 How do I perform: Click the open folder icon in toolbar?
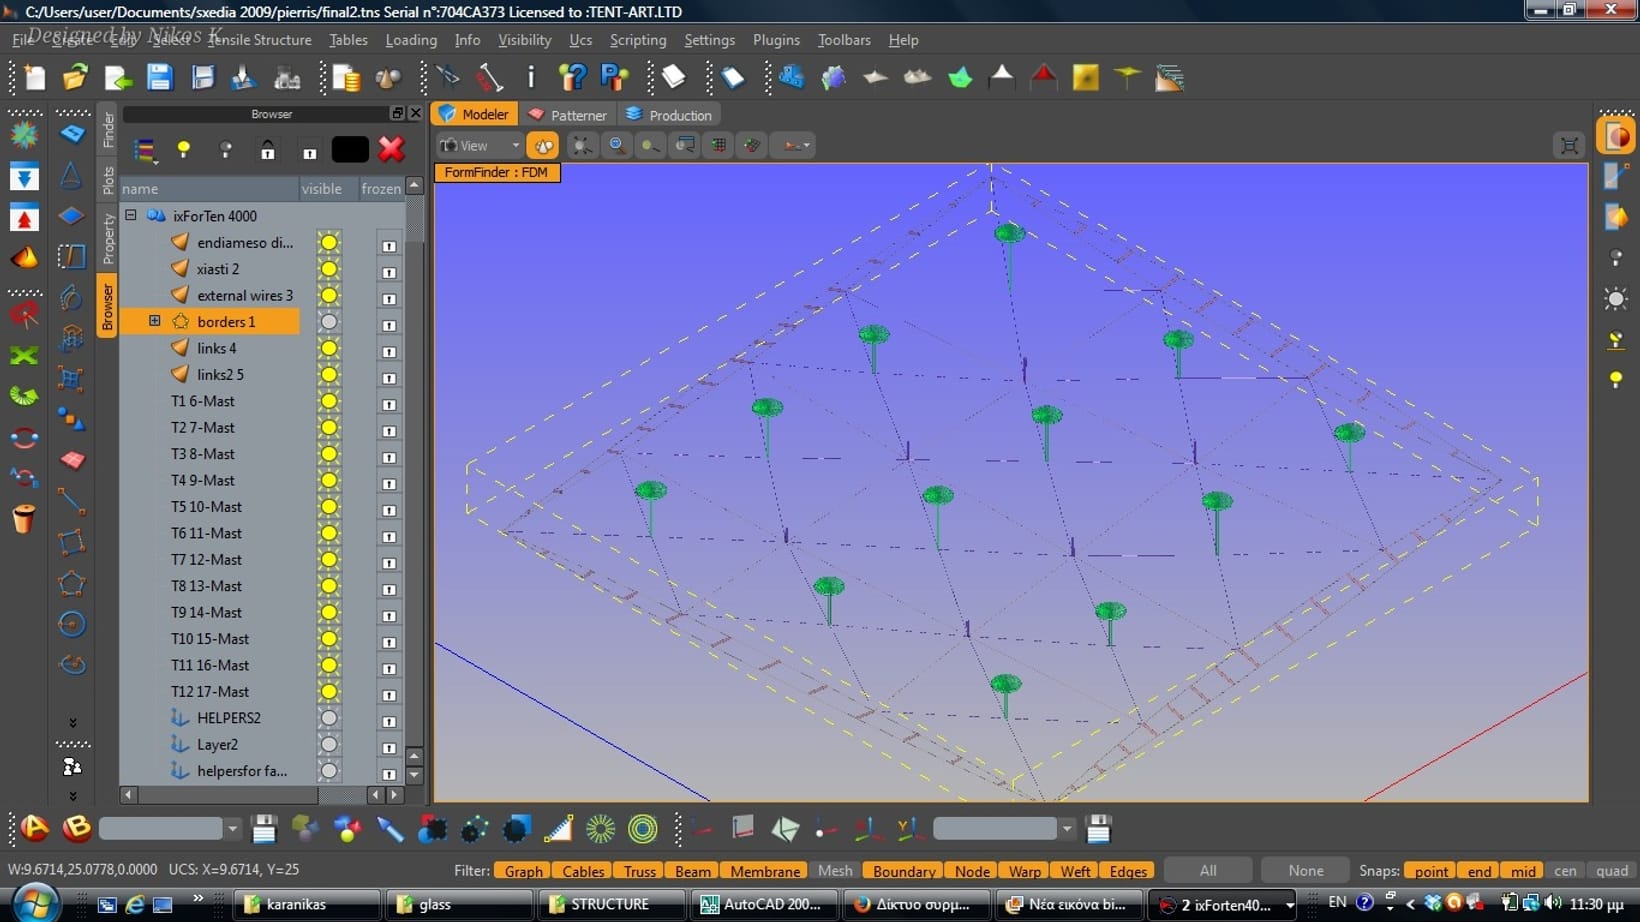tap(75, 78)
